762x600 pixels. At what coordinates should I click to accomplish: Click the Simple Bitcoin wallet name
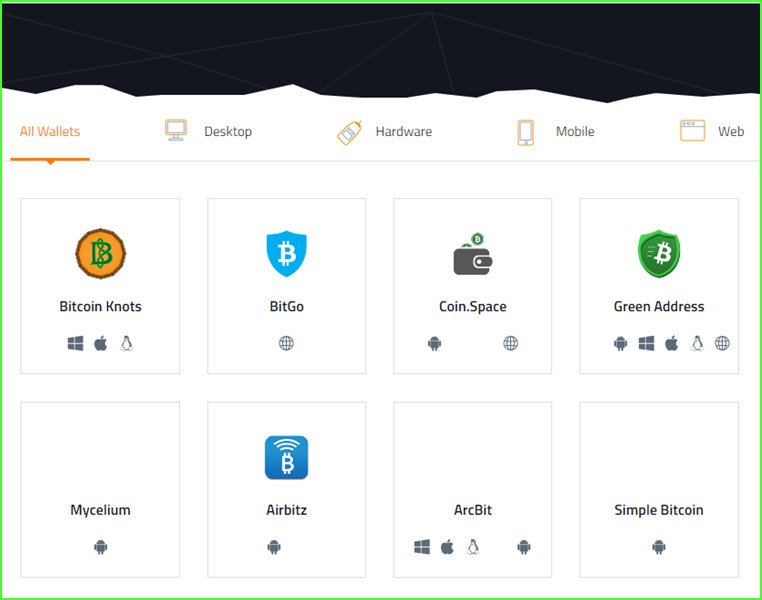tap(659, 510)
